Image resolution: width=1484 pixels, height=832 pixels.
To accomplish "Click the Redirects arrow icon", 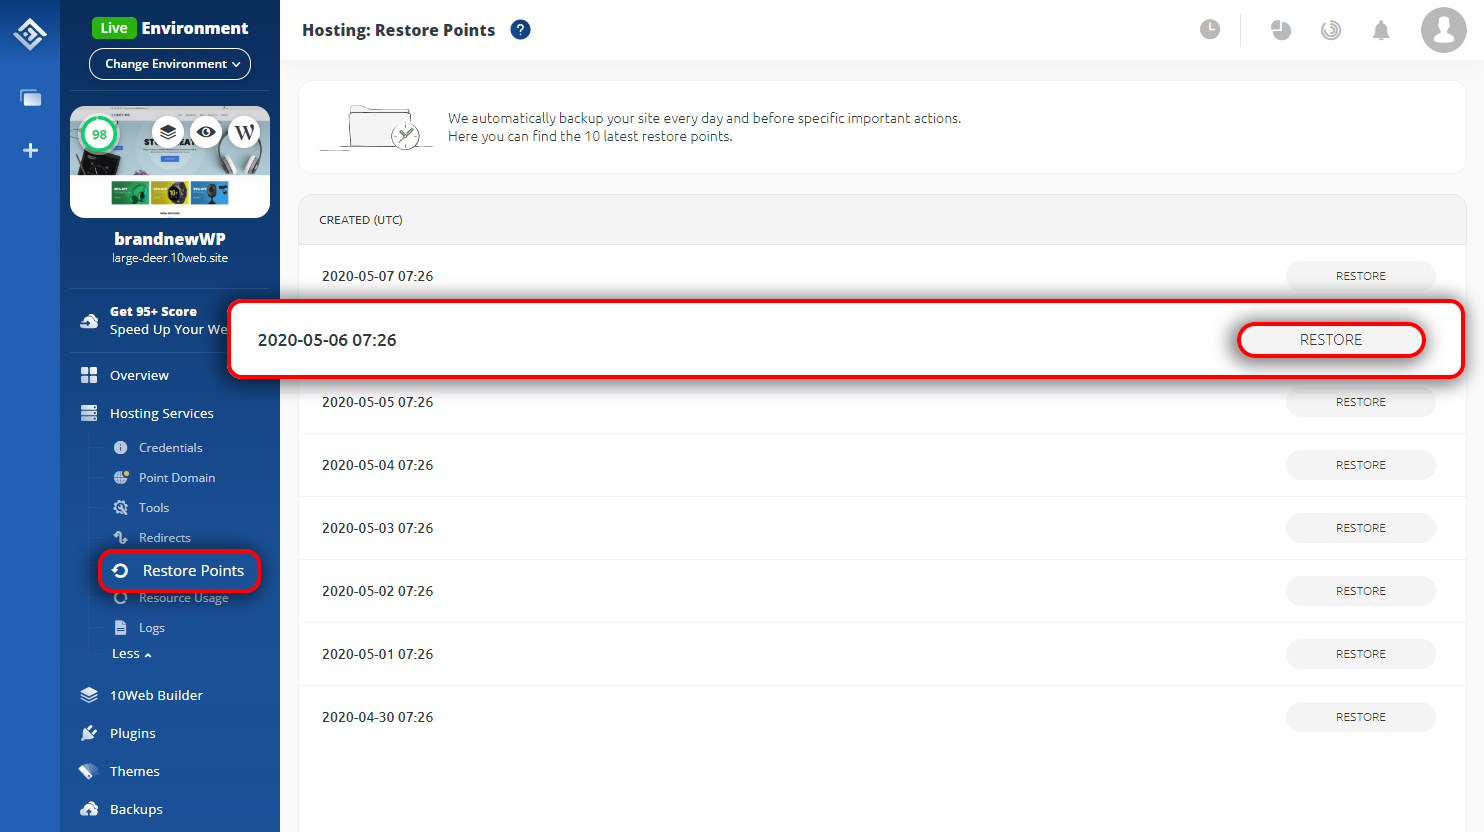I will pyautogui.click(x=121, y=538).
